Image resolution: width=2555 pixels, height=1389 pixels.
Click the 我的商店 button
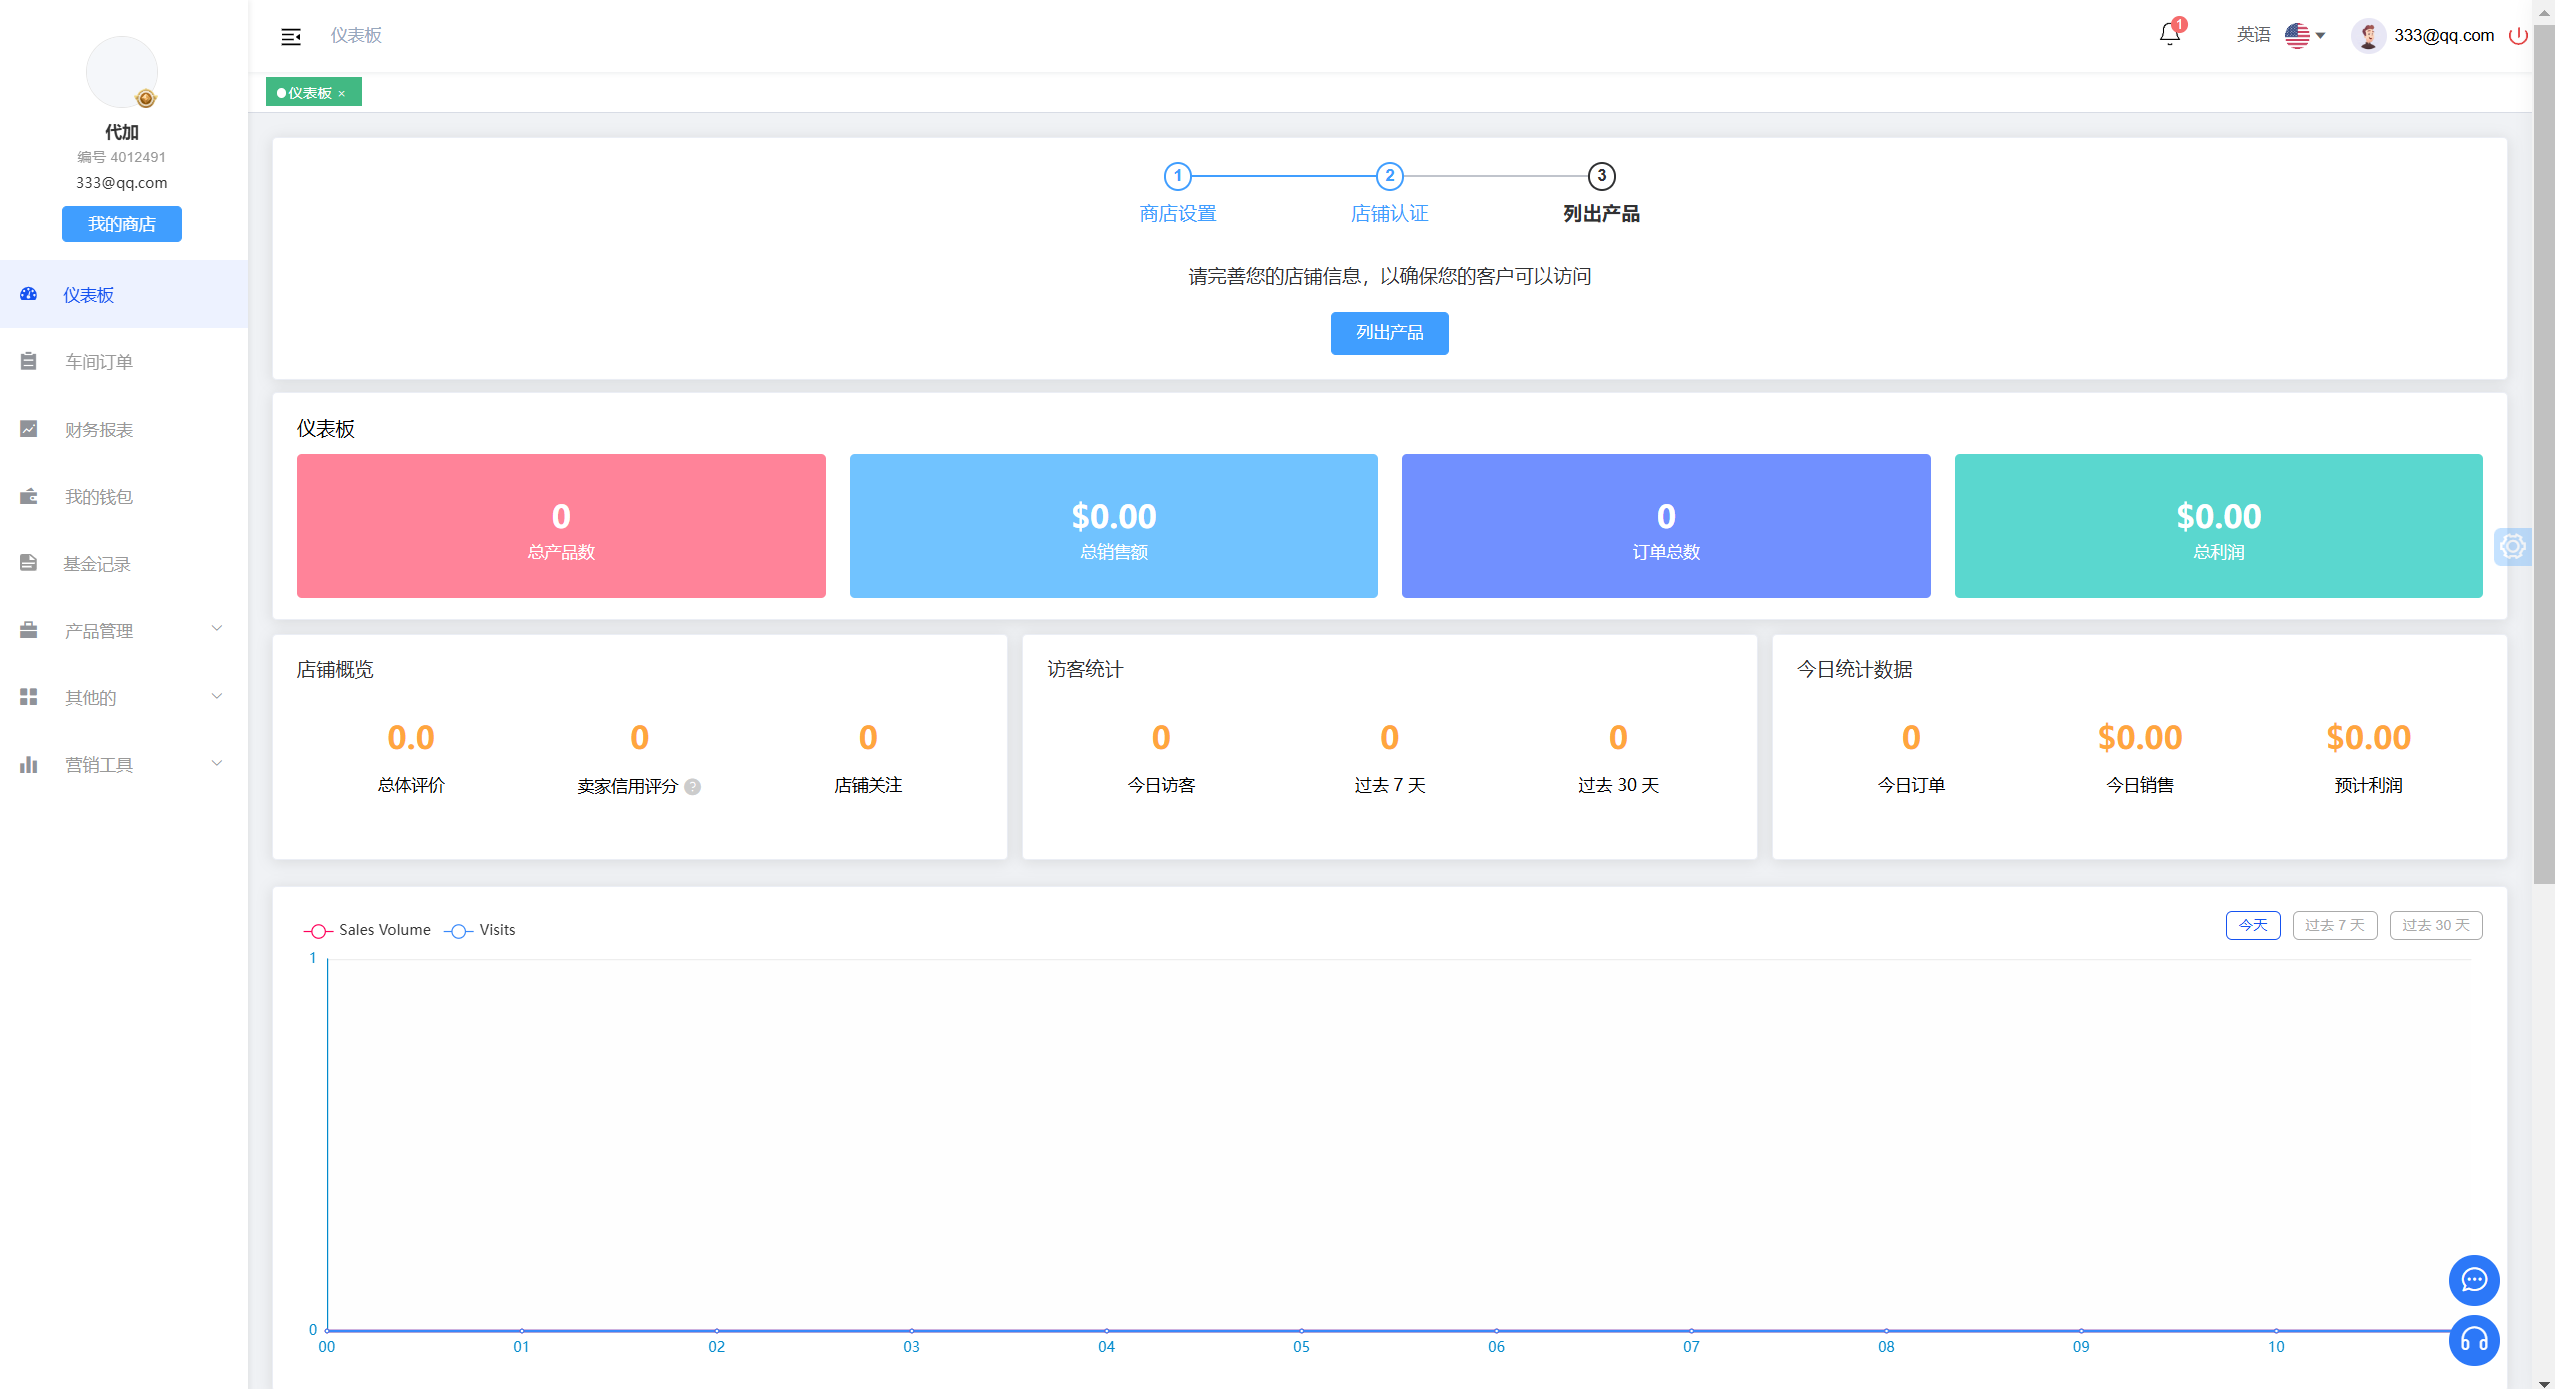[x=122, y=224]
